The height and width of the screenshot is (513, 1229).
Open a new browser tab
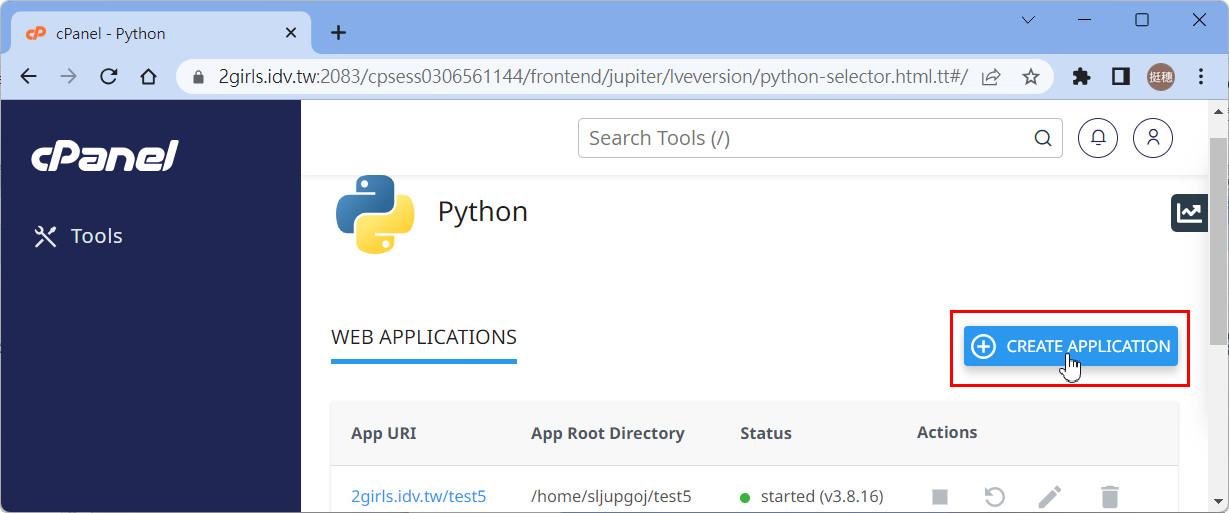click(338, 33)
